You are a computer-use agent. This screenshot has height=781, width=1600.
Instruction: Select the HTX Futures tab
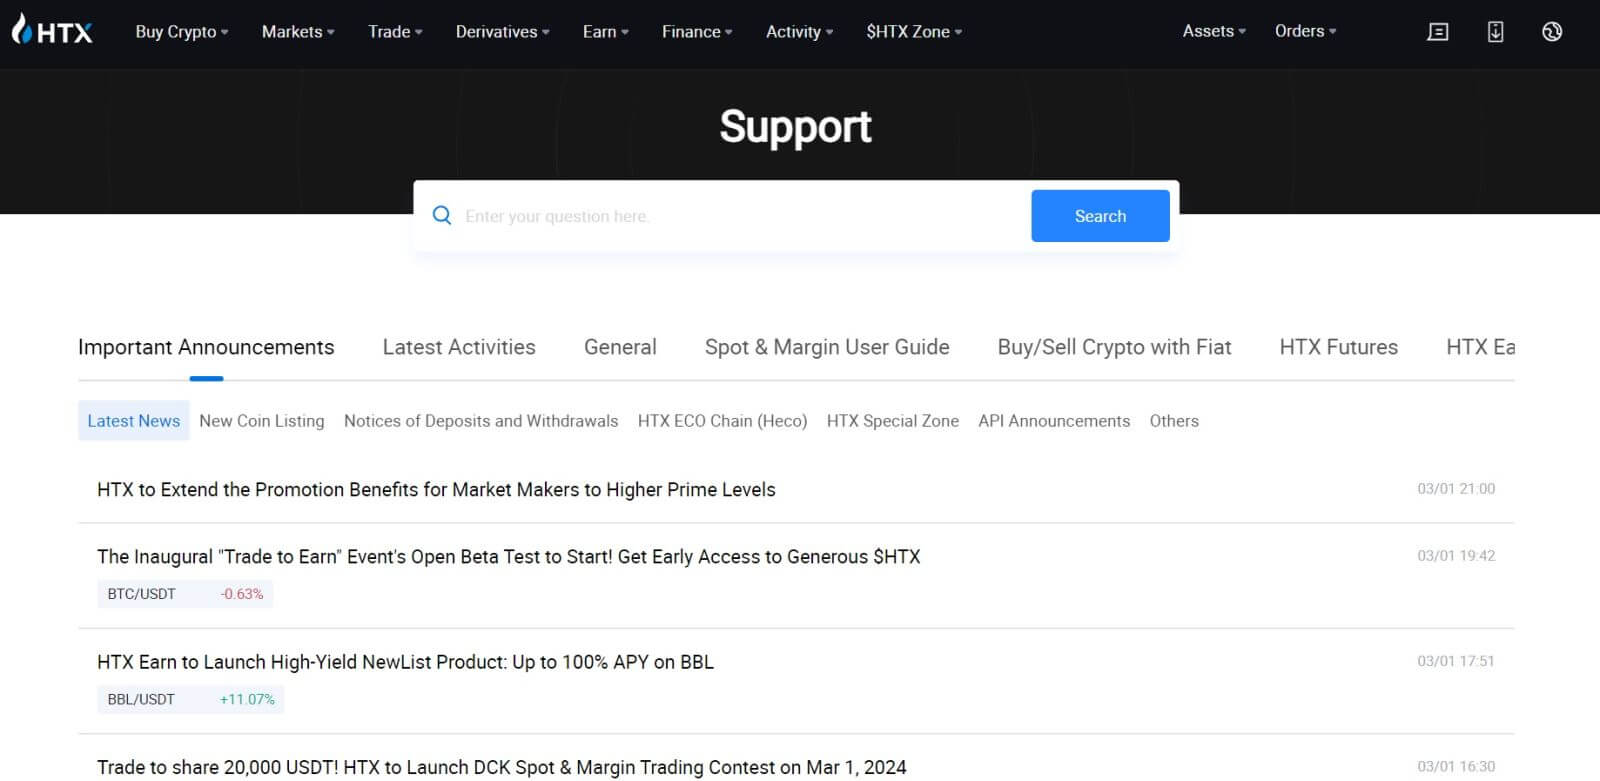1338,347
